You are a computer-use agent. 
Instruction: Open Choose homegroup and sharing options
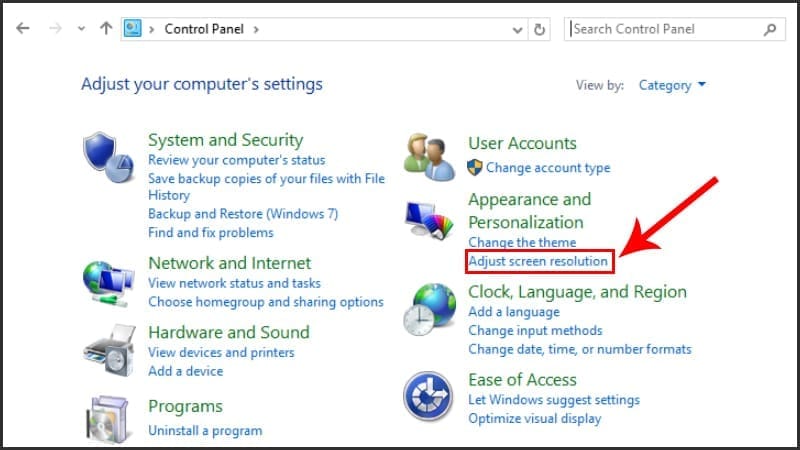coord(266,302)
